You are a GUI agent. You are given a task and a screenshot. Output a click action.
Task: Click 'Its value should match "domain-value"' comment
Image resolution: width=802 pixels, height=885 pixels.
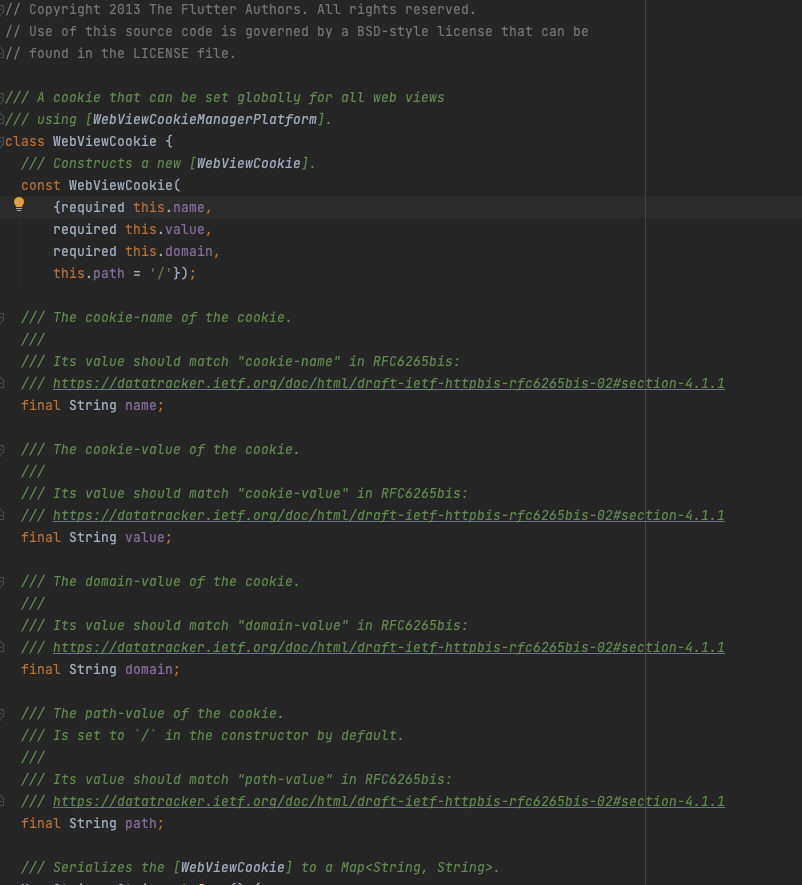tap(244, 626)
